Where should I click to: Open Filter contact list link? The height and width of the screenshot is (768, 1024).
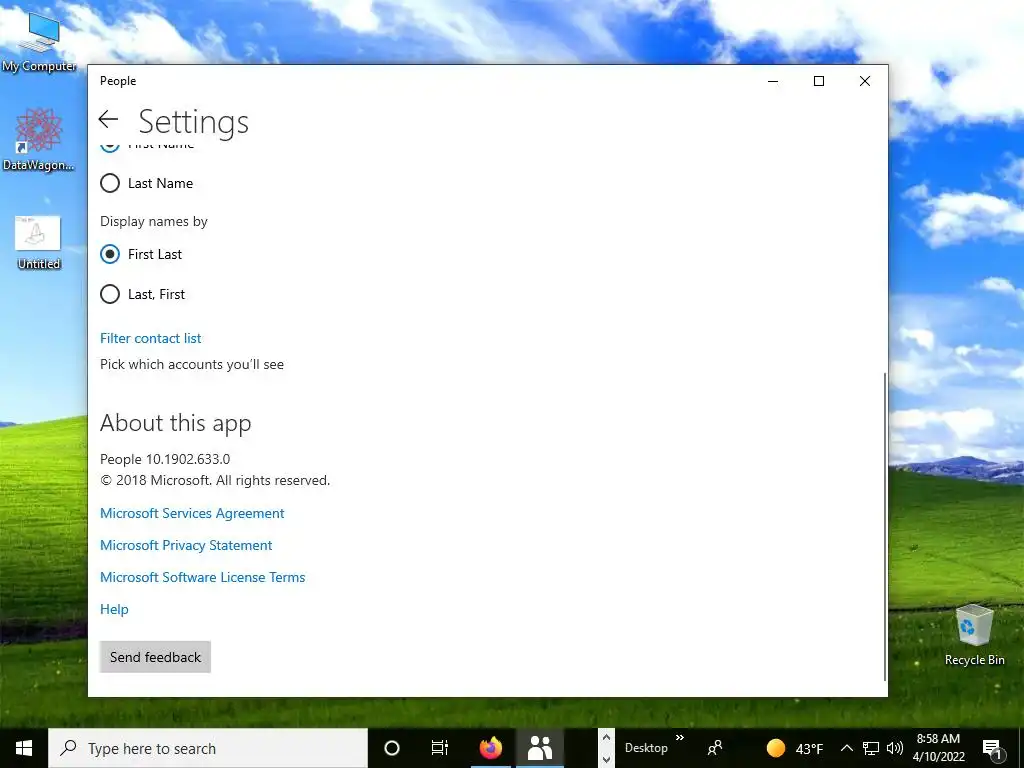tap(150, 338)
